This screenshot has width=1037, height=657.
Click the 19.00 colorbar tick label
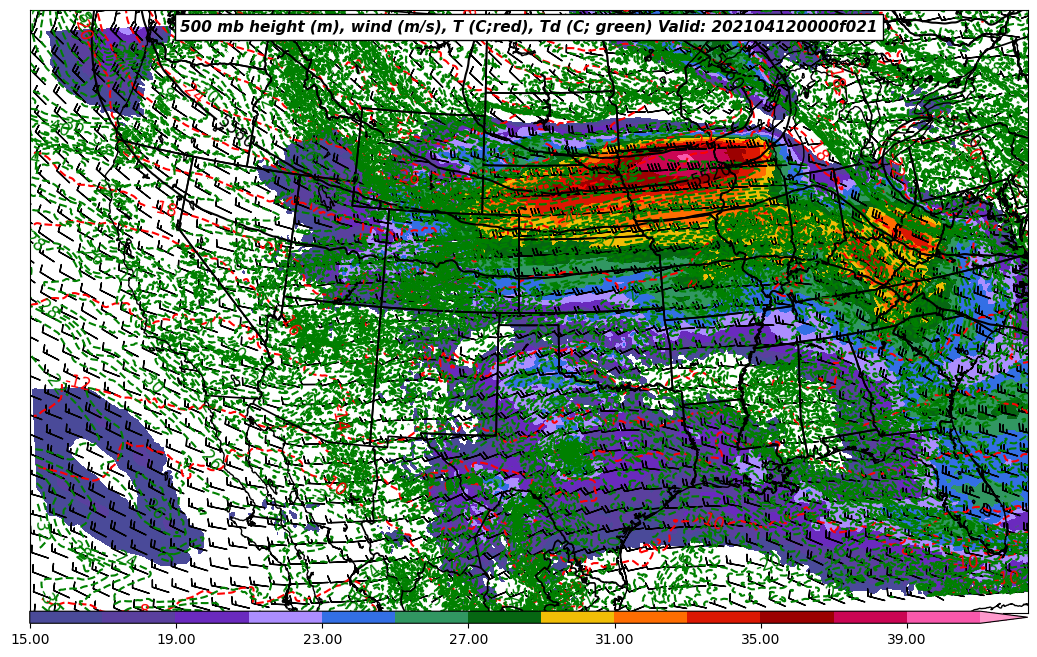tap(176, 639)
